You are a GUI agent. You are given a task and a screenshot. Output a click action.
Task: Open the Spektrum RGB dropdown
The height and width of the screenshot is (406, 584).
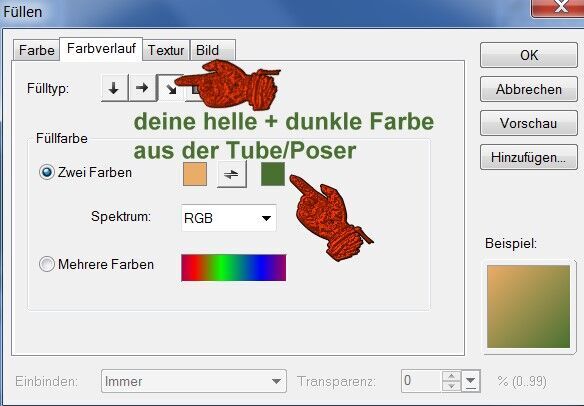[x=229, y=218]
